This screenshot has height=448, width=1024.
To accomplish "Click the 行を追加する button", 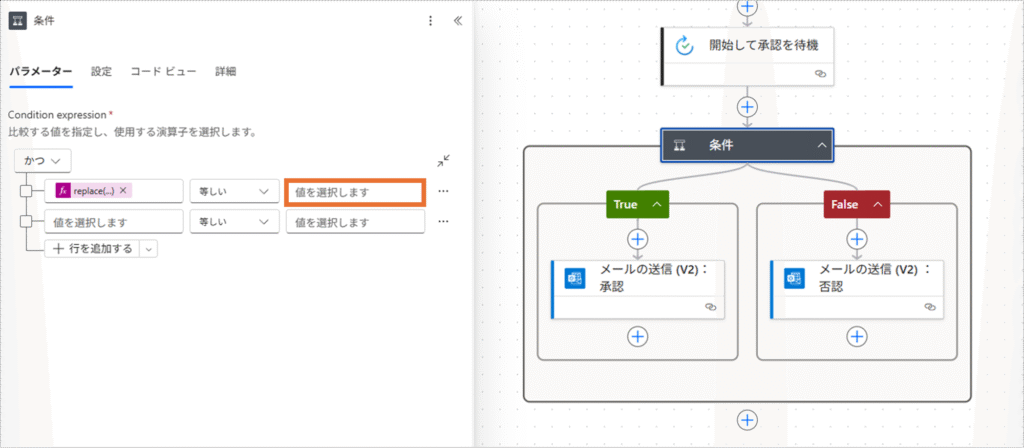I will [x=91, y=249].
